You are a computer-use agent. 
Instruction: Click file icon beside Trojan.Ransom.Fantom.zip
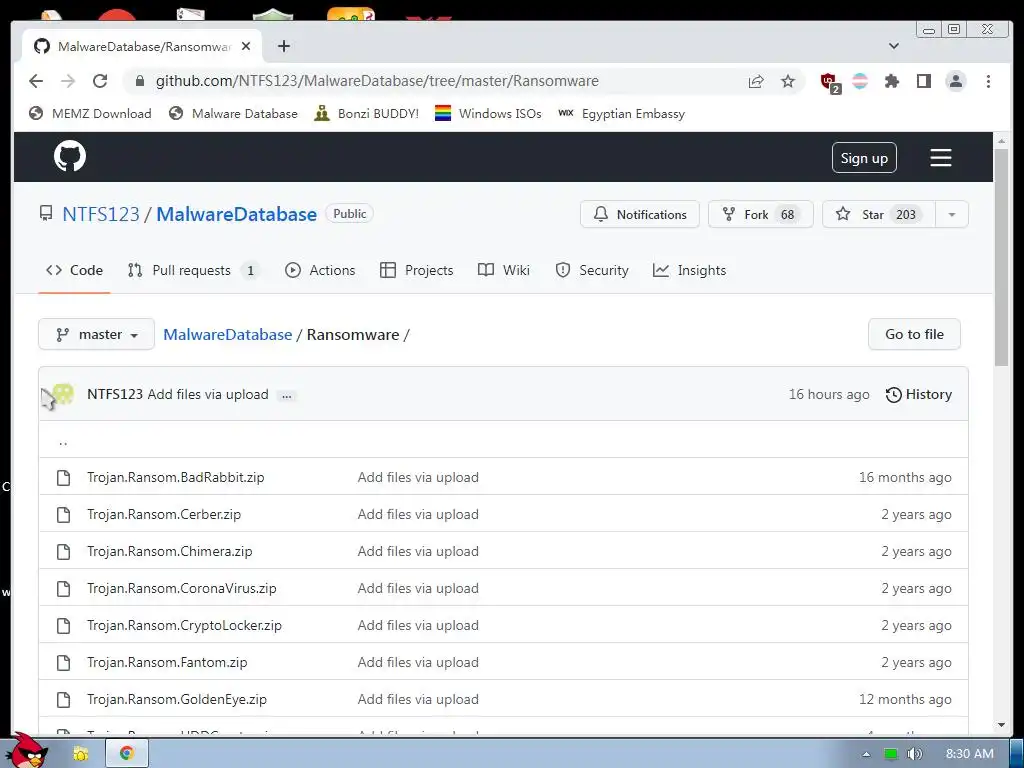pos(63,663)
